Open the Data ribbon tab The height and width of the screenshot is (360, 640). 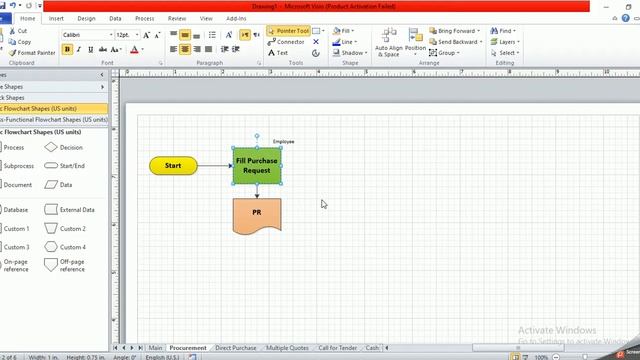pos(115,18)
